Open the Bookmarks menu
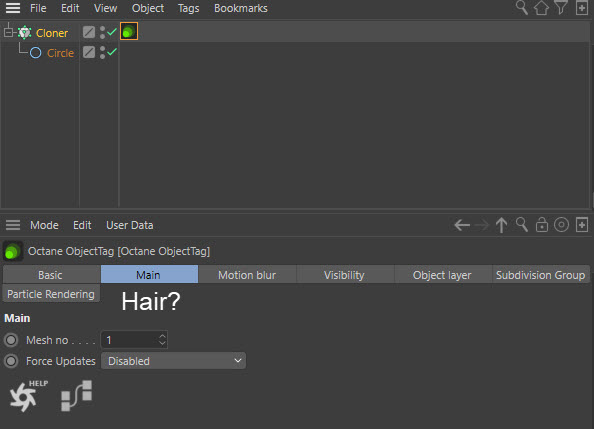The width and height of the screenshot is (594, 429). pos(241,8)
